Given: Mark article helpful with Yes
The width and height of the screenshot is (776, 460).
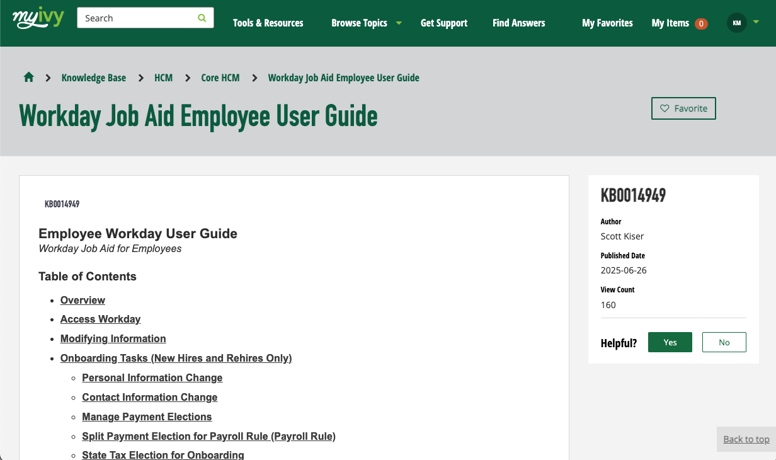Looking at the screenshot, I should coord(670,342).
